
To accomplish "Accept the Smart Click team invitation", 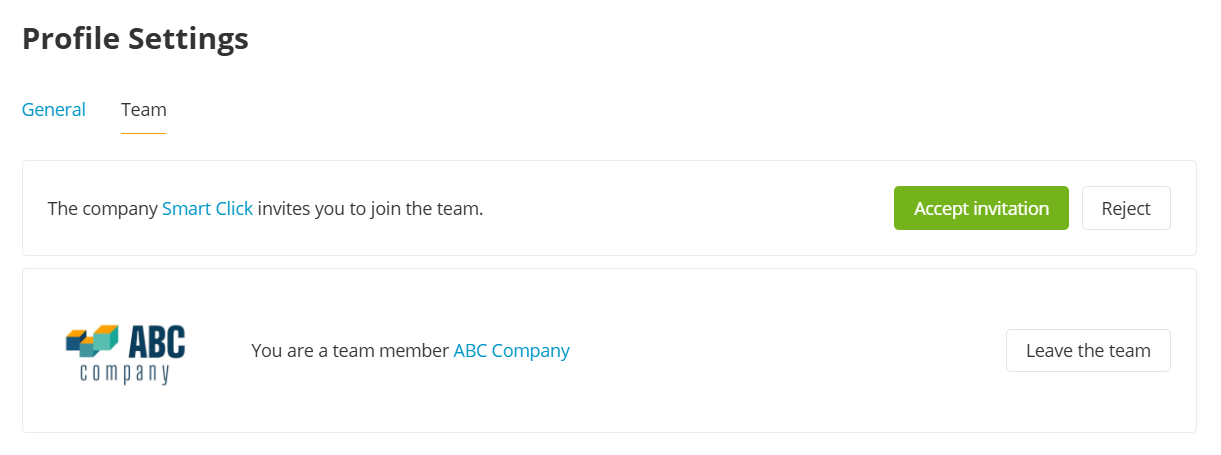I will [x=980, y=208].
